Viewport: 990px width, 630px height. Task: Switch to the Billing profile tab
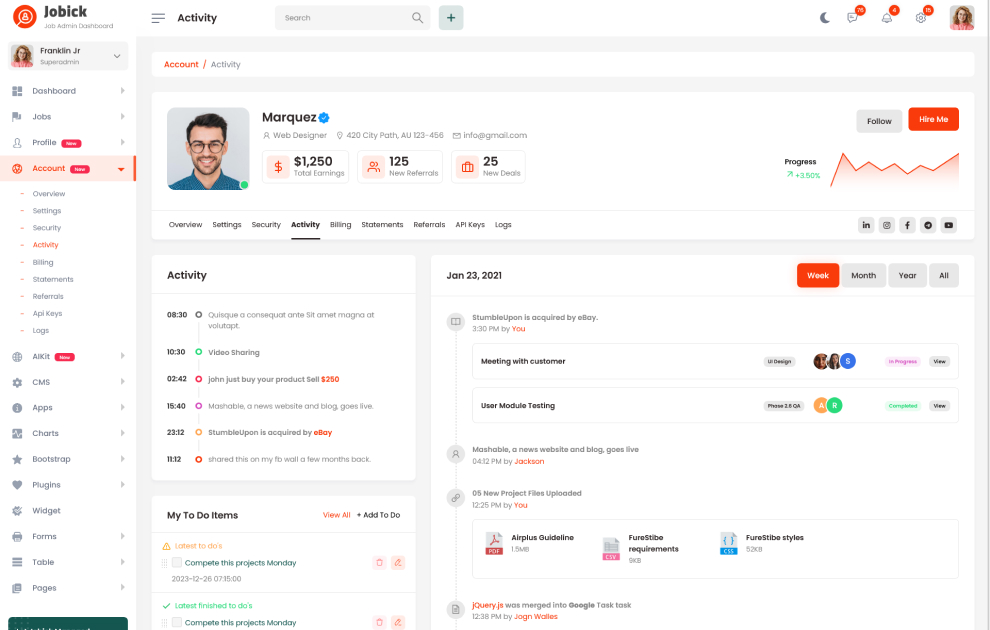(340, 225)
